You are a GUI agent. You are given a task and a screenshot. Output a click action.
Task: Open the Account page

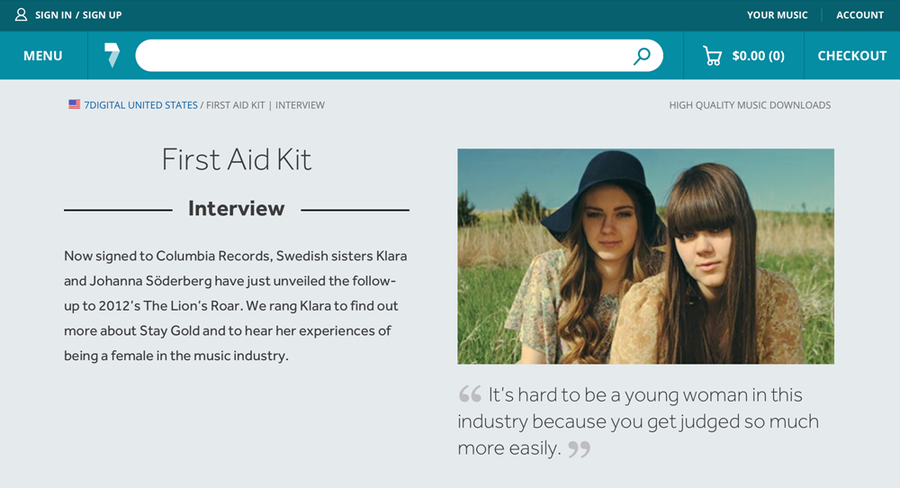point(860,15)
